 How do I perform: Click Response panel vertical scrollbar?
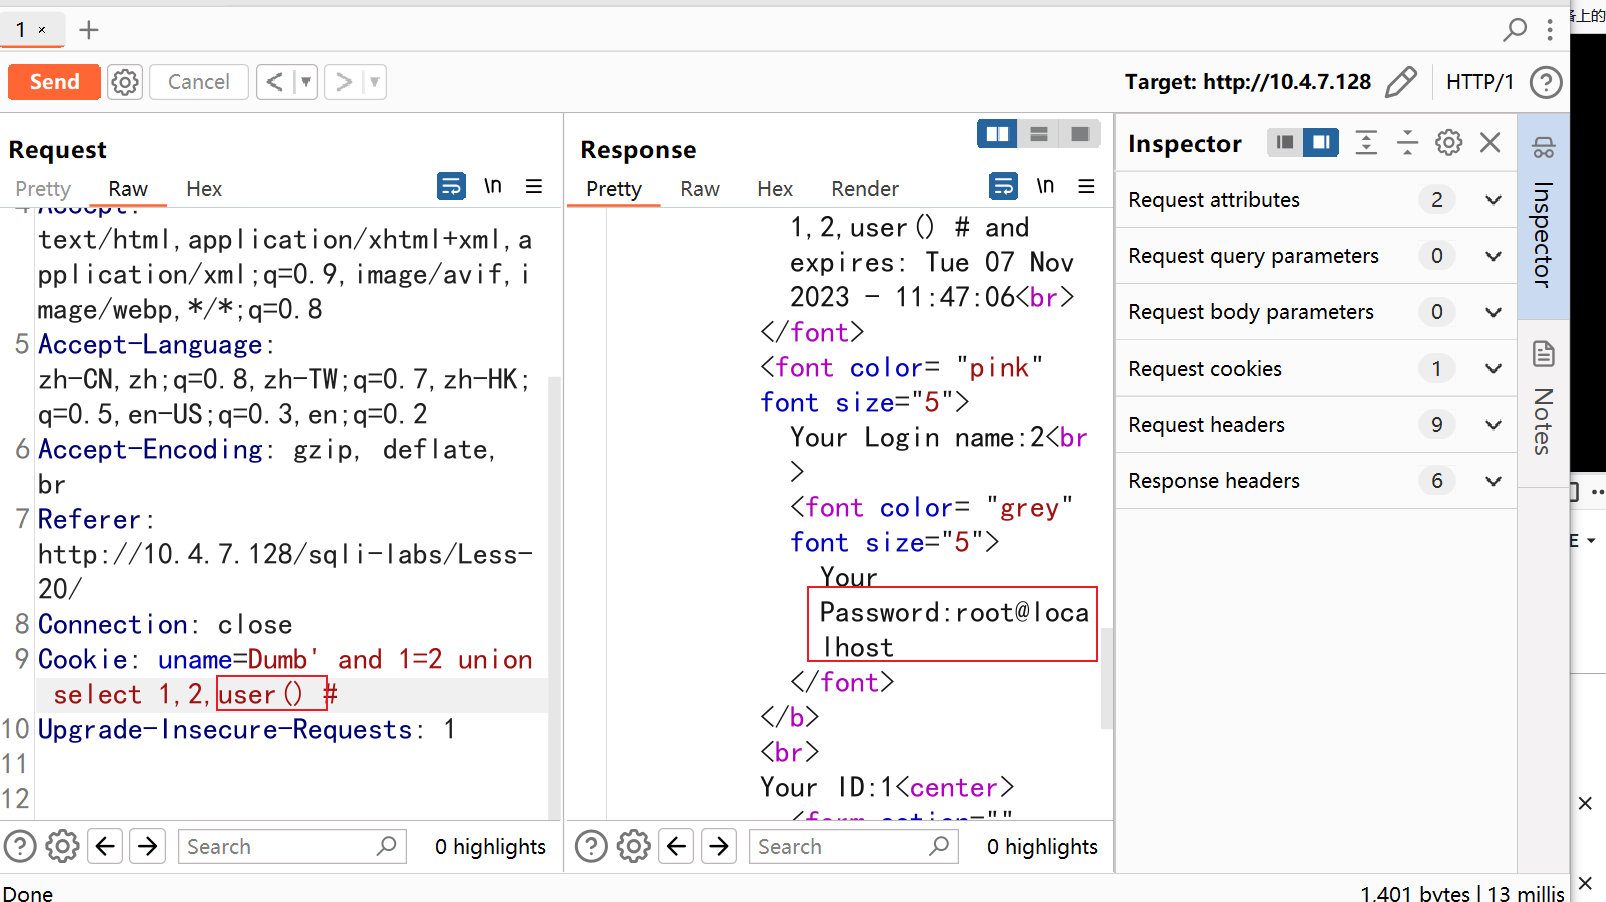pyautogui.click(x=1106, y=678)
